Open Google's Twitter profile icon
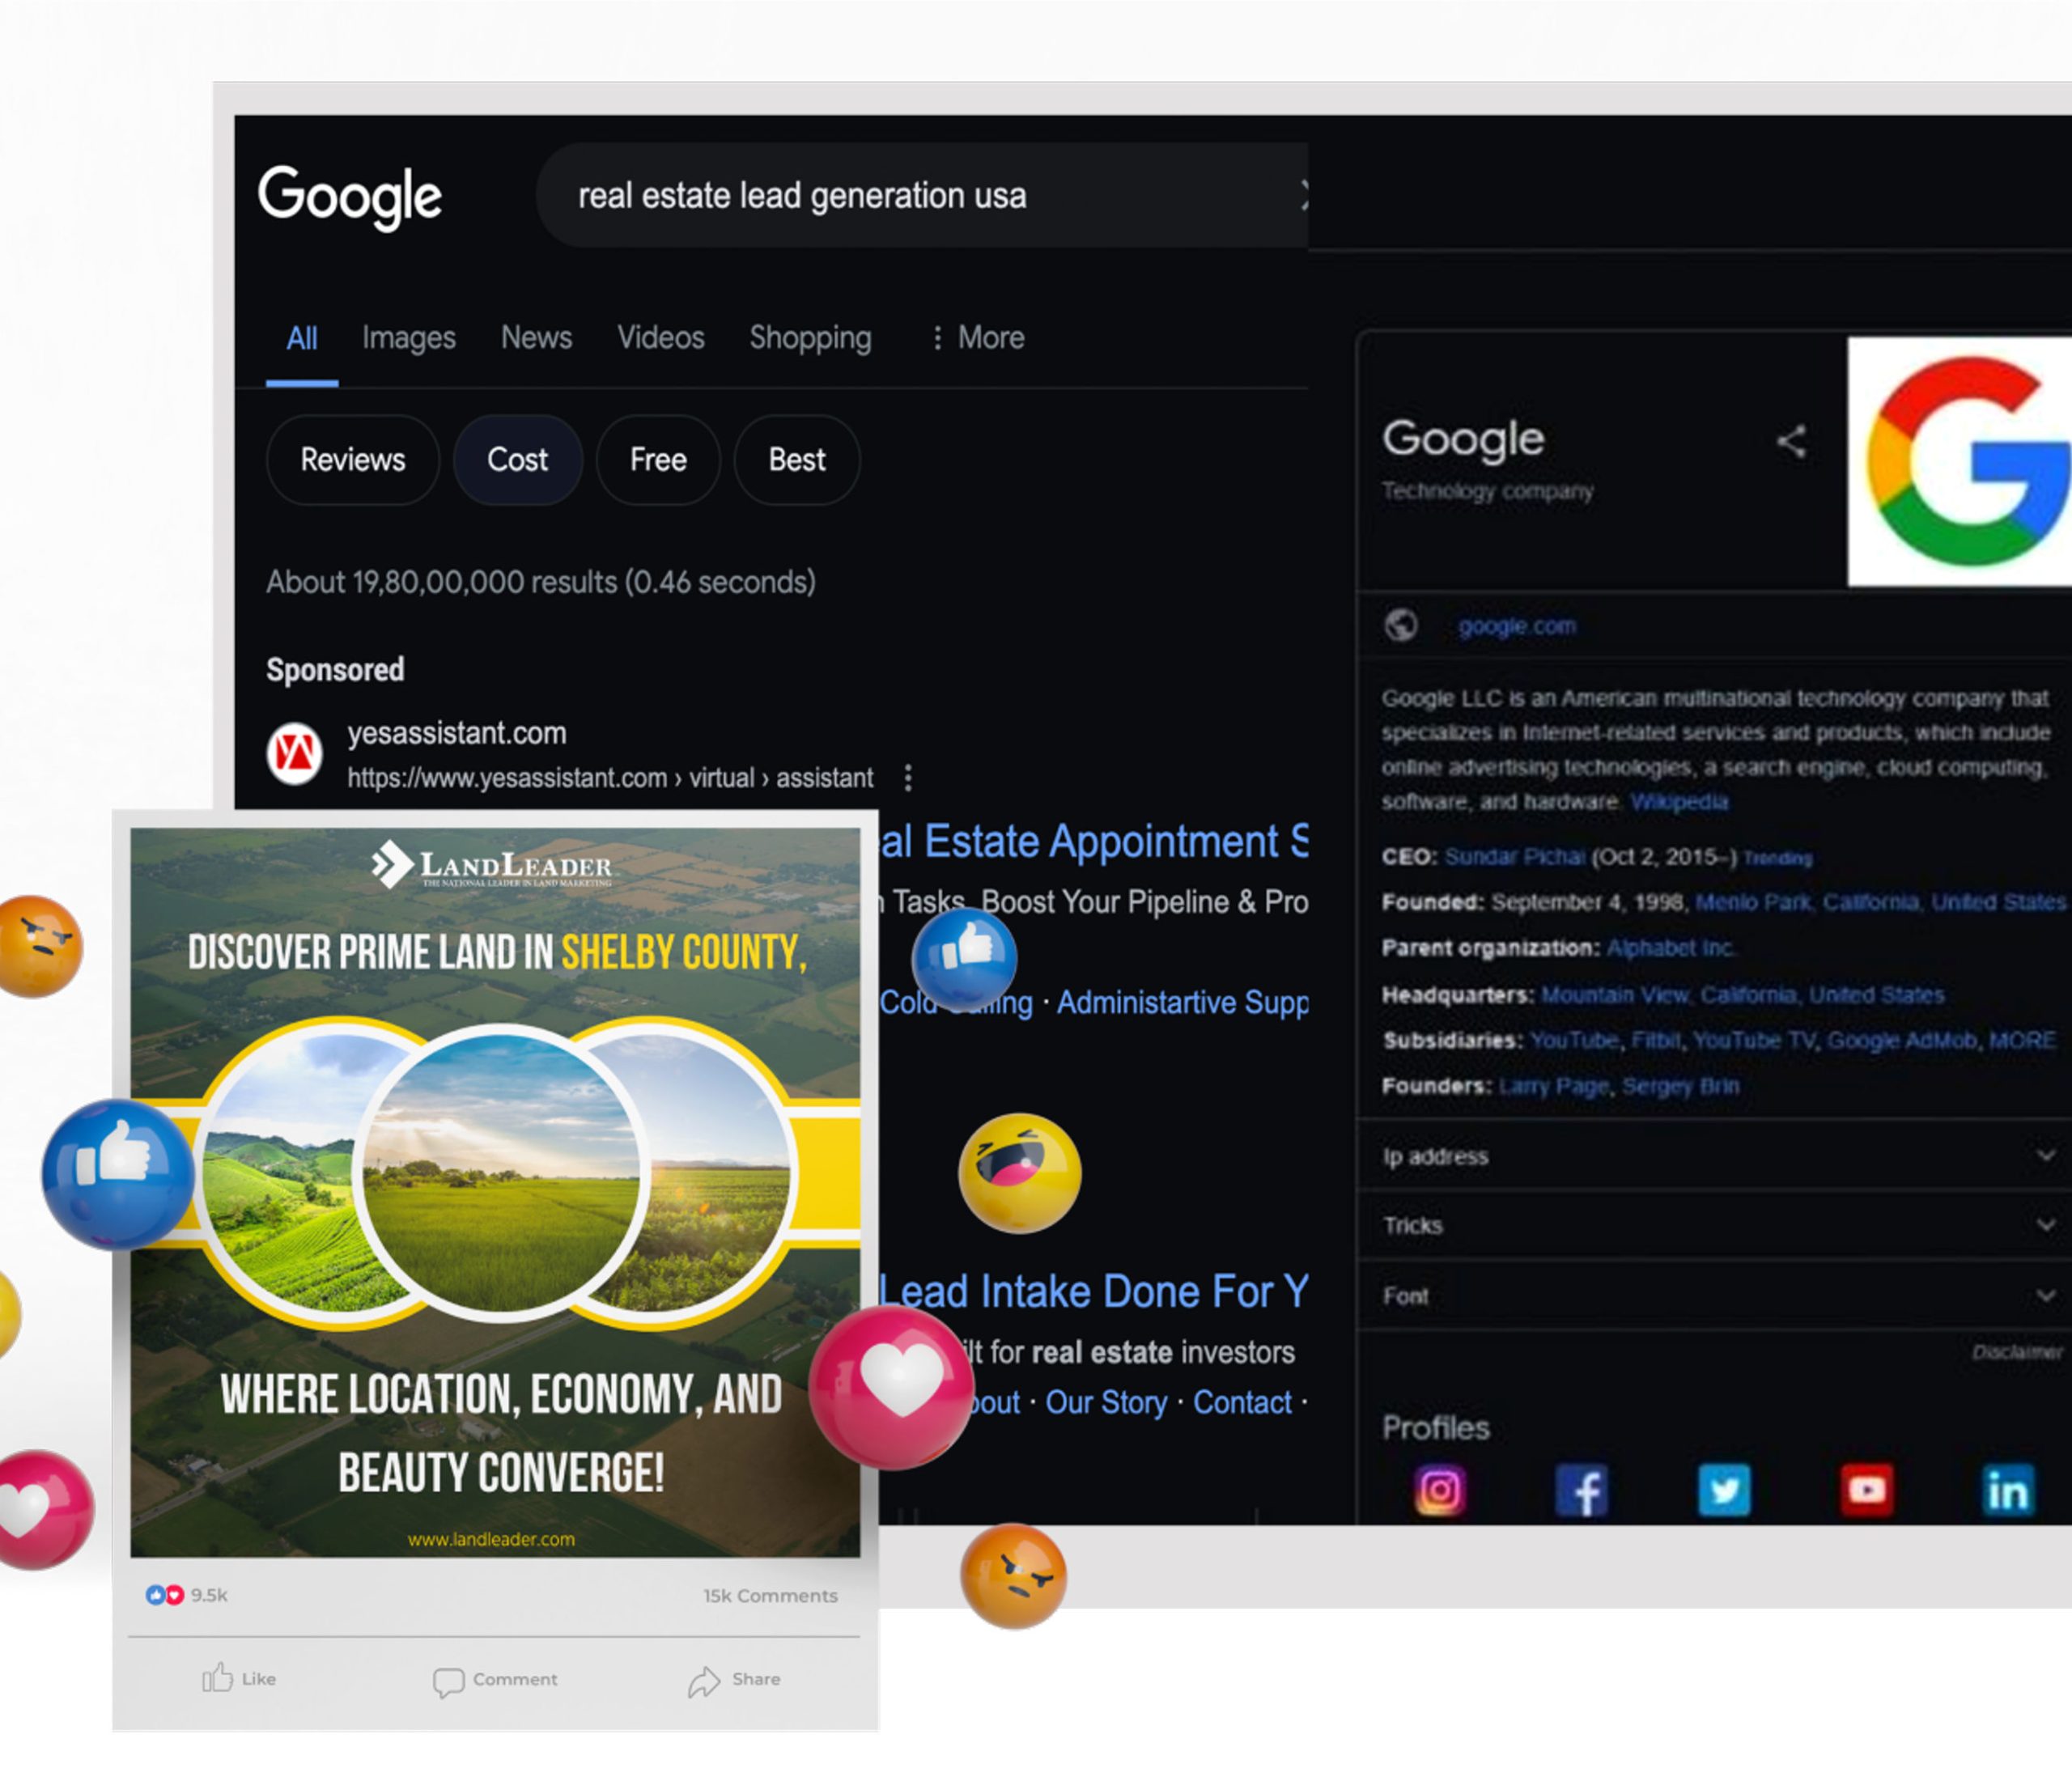 [1724, 1490]
